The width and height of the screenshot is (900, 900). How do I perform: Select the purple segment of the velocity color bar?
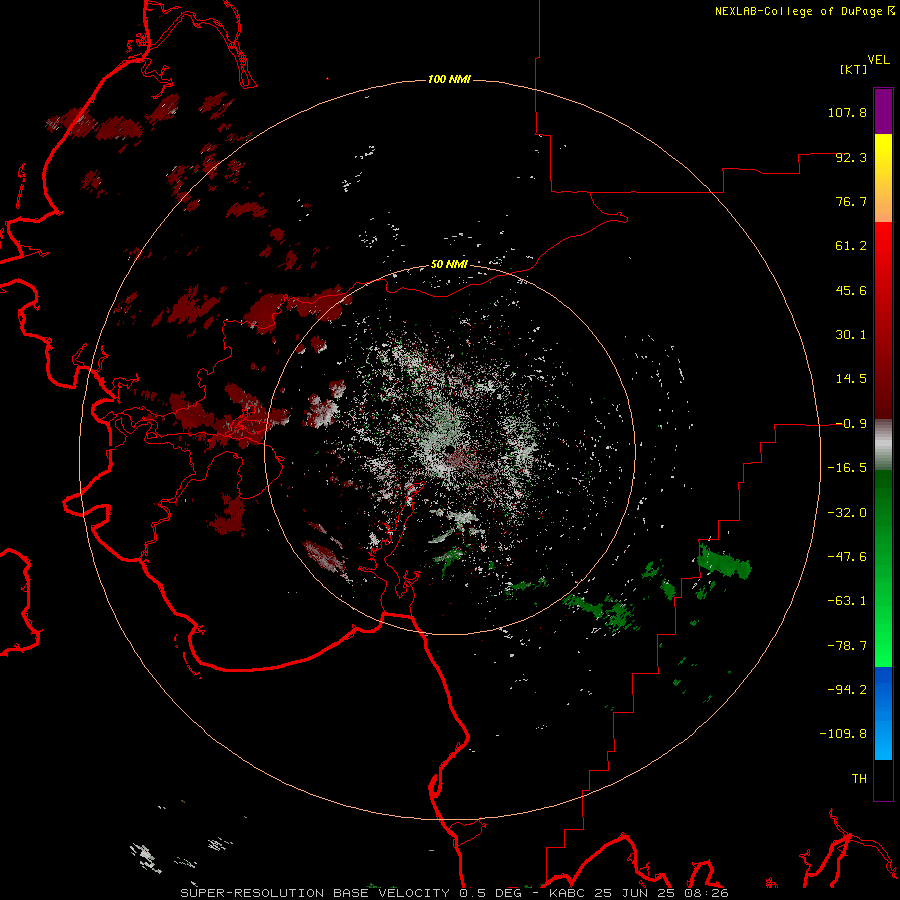click(x=883, y=111)
